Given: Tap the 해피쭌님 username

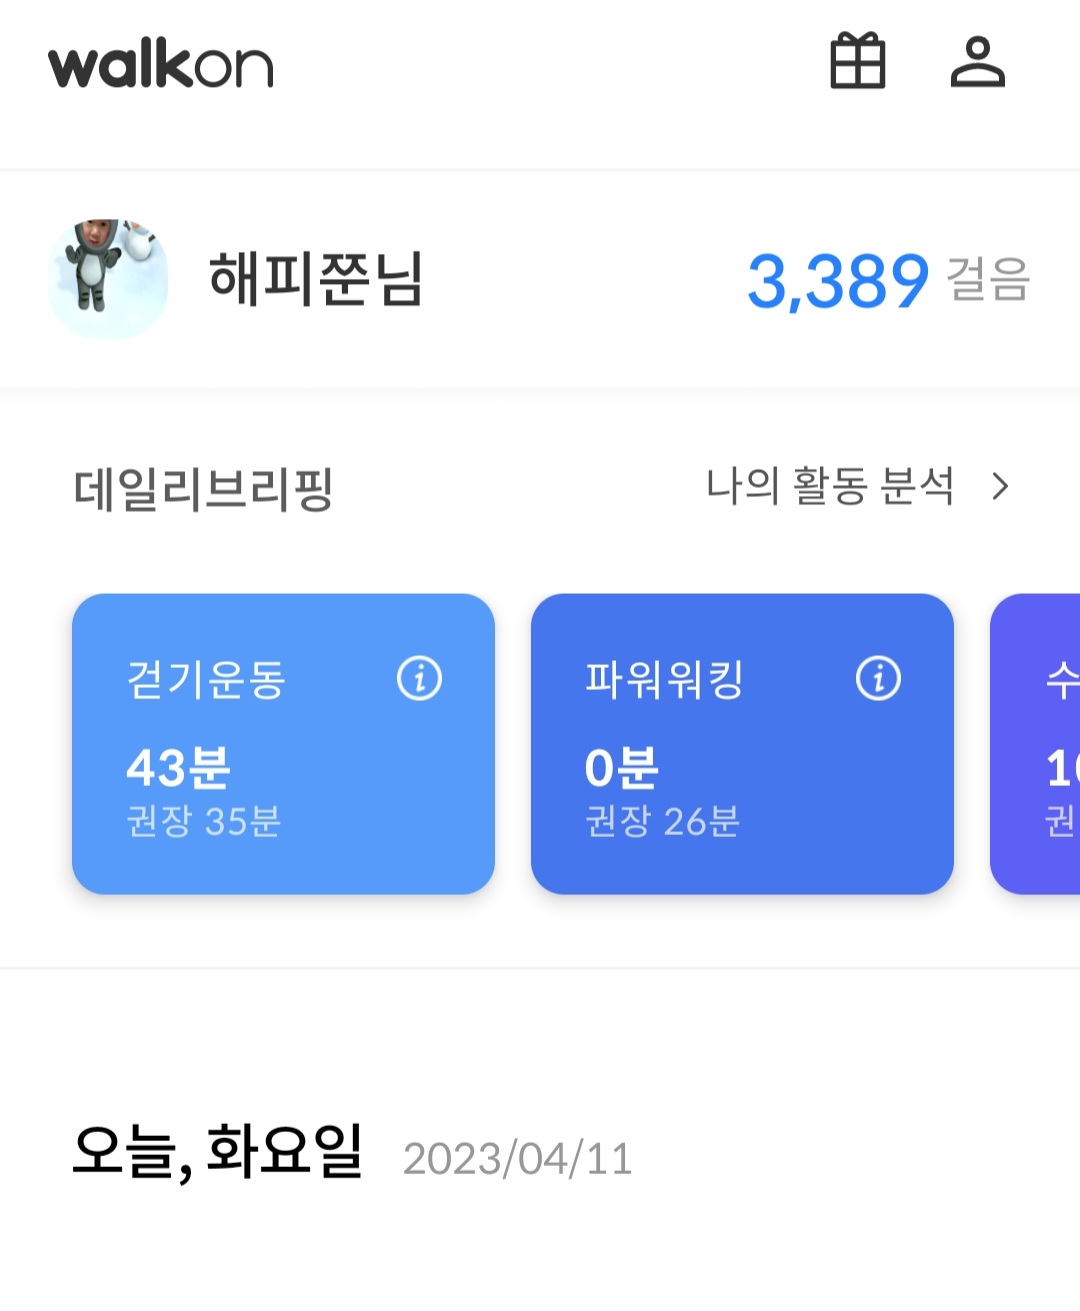Looking at the screenshot, I should [x=316, y=279].
